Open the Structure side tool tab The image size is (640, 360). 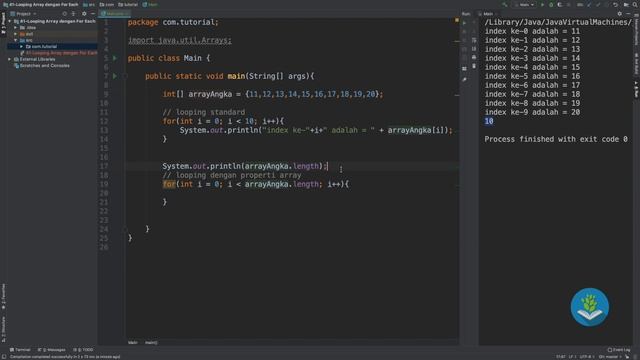(x=3, y=329)
